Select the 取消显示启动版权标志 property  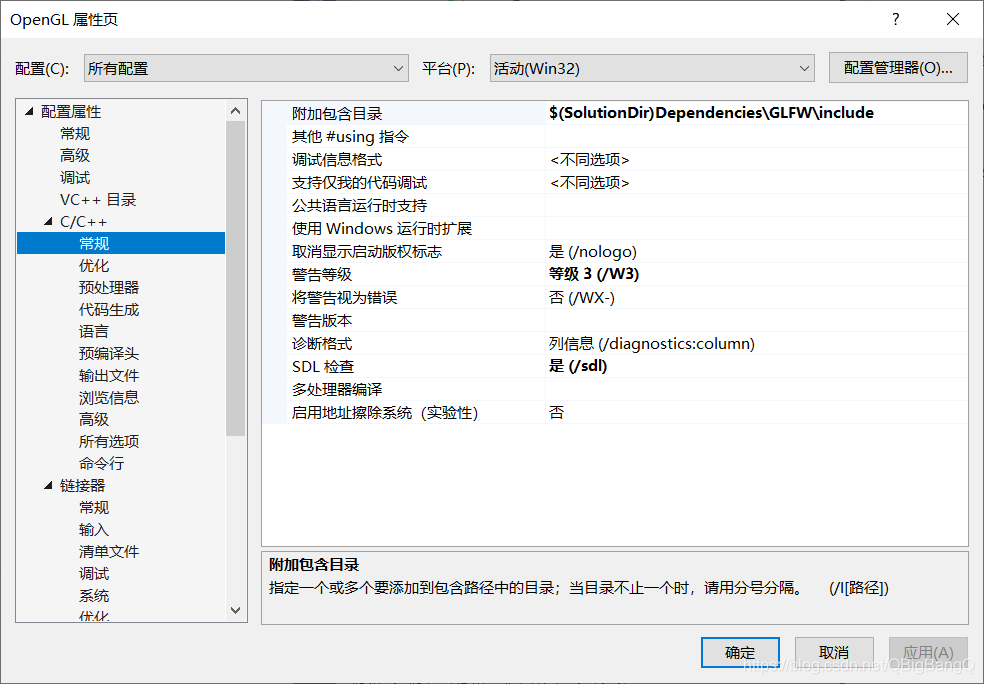[x=367, y=252]
